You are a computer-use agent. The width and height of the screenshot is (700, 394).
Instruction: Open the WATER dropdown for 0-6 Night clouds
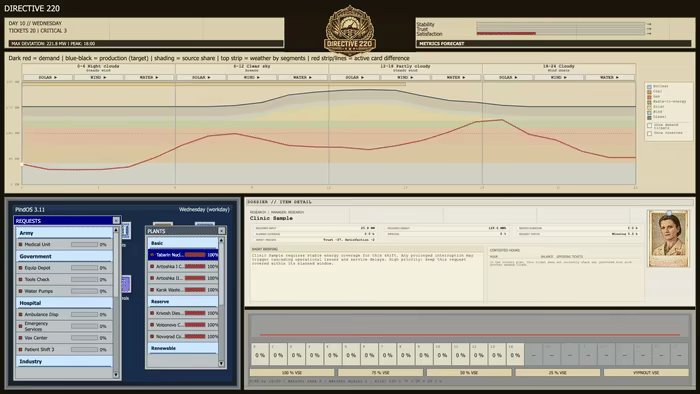click(x=149, y=77)
